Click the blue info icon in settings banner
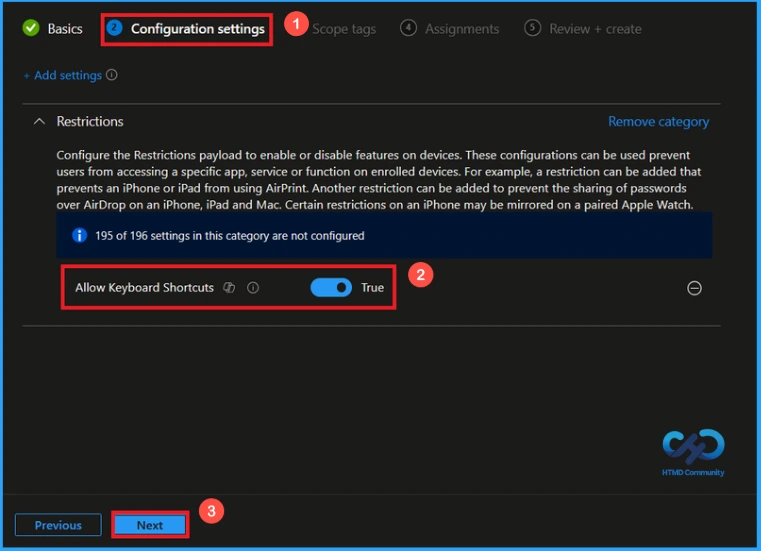This screenshot has width=761, height=551. pos(79,235)
